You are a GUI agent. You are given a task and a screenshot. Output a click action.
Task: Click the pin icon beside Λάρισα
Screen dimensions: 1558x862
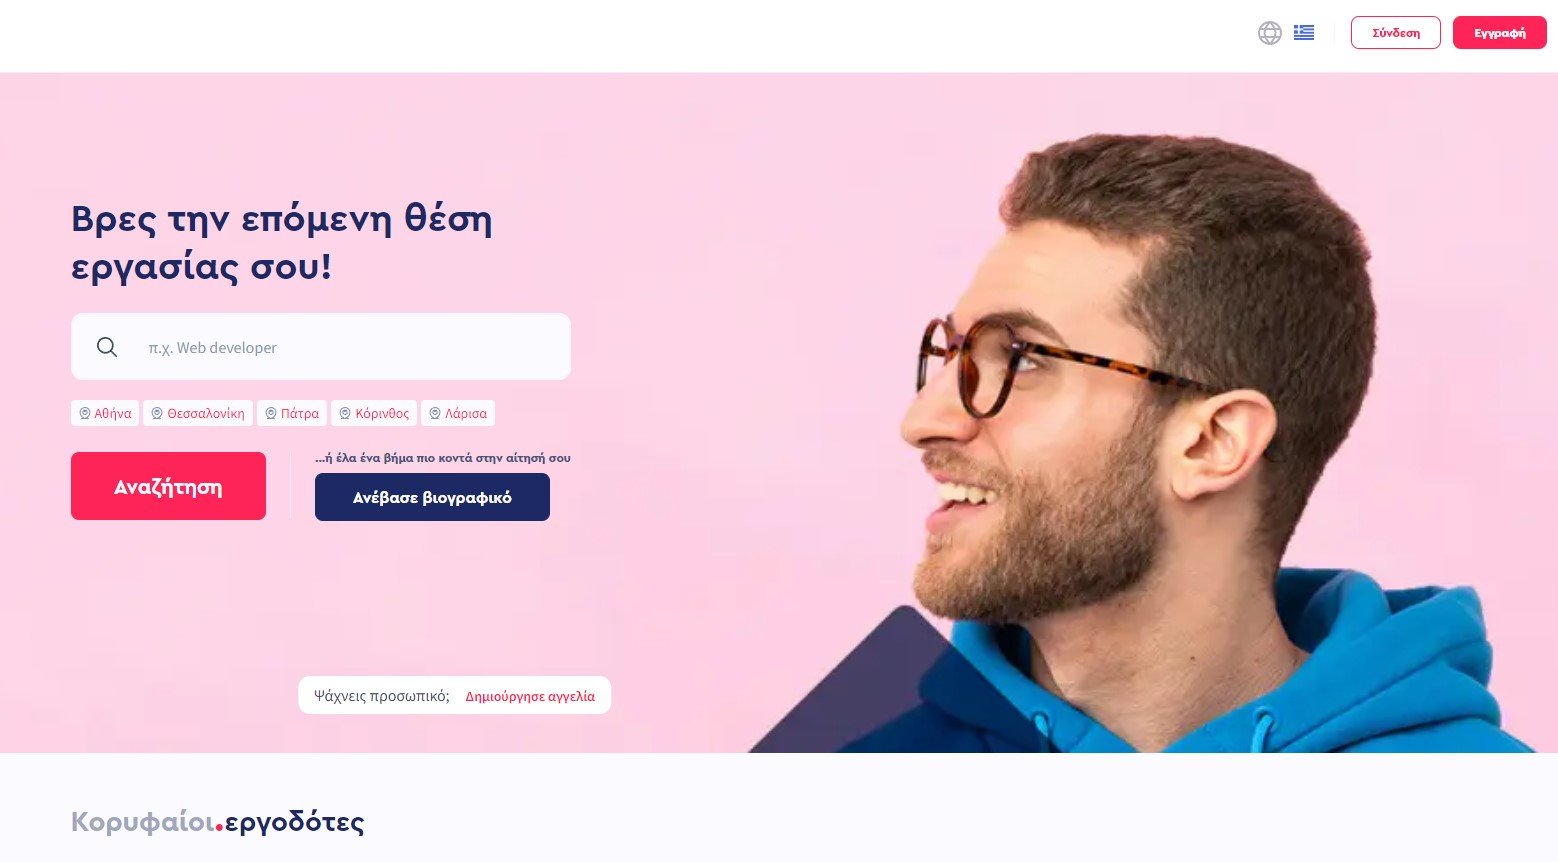tap(435, 413)
